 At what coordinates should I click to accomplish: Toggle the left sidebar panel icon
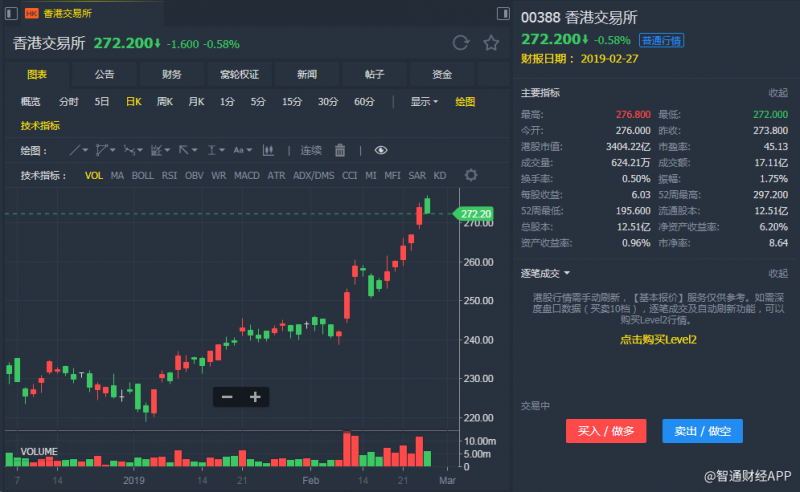[11, 13]
